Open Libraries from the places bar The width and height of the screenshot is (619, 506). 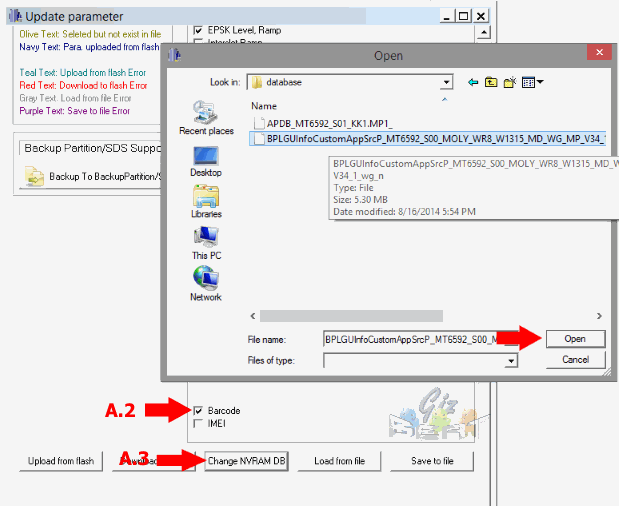pos(206,202)
